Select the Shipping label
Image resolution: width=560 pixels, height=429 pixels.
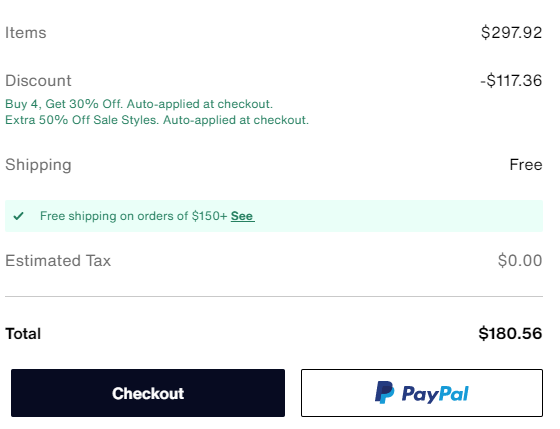click(x=38, y=165)
